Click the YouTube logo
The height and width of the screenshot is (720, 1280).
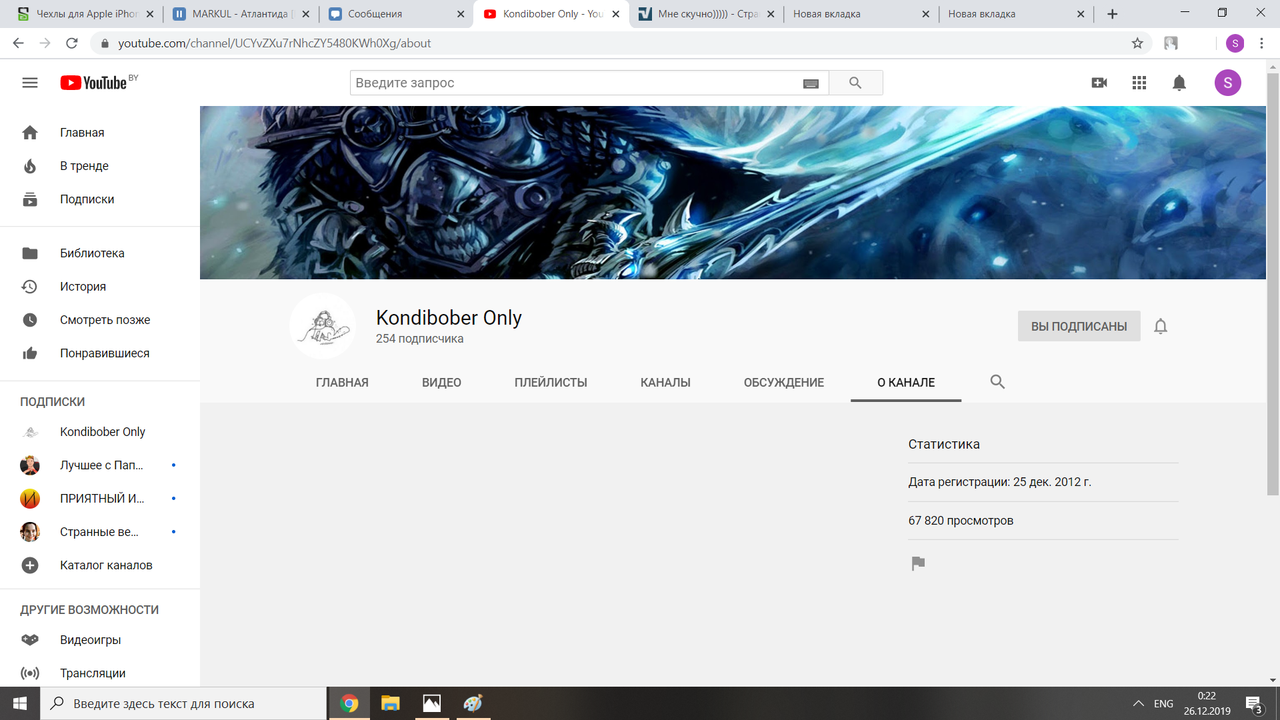[x=93, y=83]
